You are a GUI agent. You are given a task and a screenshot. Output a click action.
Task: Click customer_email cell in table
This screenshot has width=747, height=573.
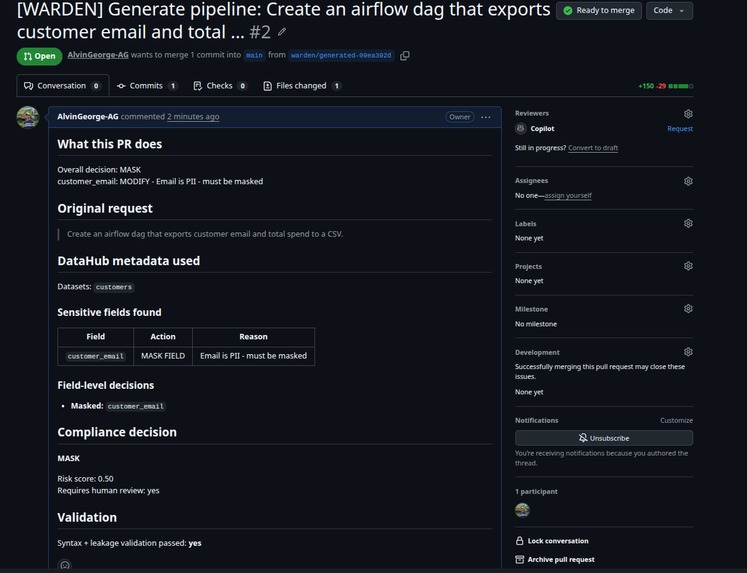[x=96, y=356]
